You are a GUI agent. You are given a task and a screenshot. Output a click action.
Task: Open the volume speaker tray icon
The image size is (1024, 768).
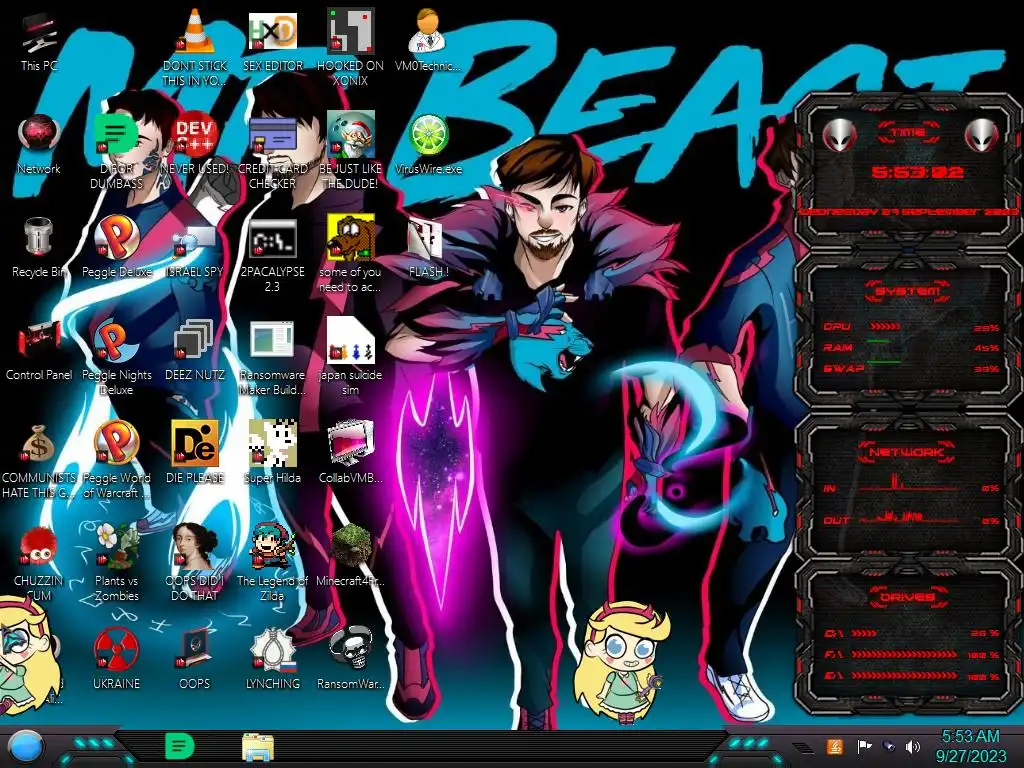click(x=912, y=746)
